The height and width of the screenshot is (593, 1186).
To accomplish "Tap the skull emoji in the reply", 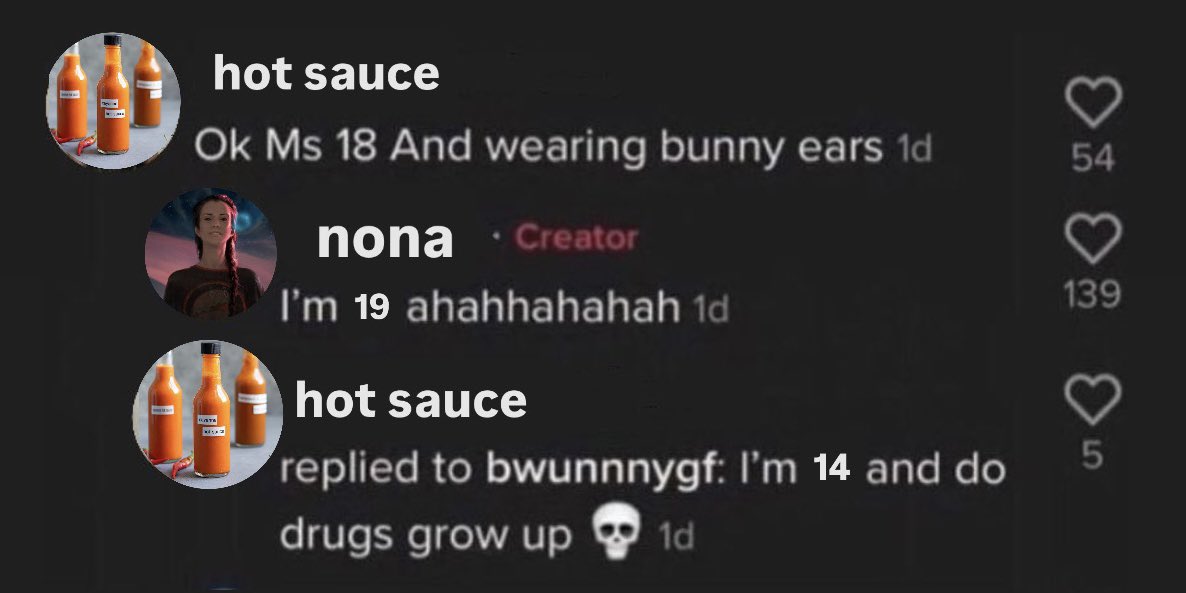I will tap(616, 532).
